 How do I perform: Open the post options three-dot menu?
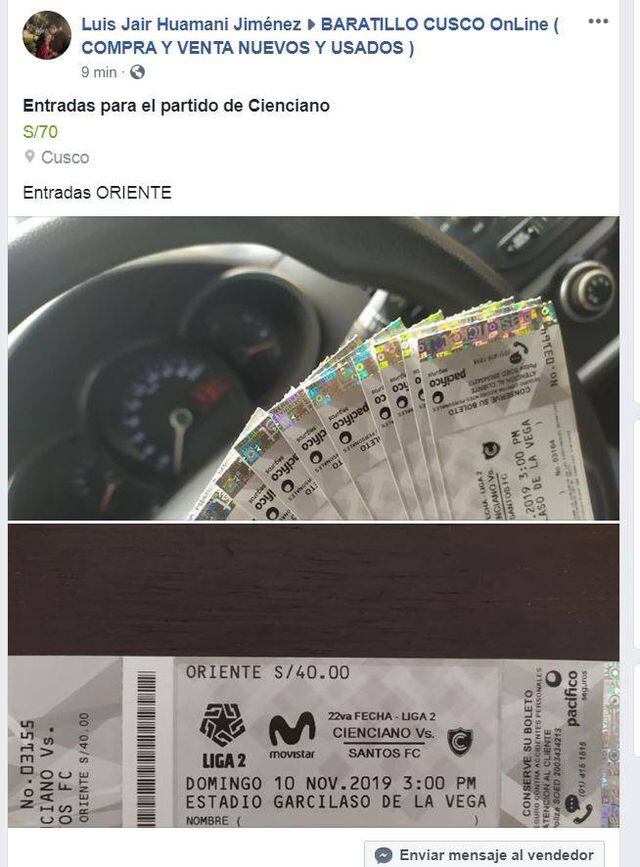(x=598, y=22)
